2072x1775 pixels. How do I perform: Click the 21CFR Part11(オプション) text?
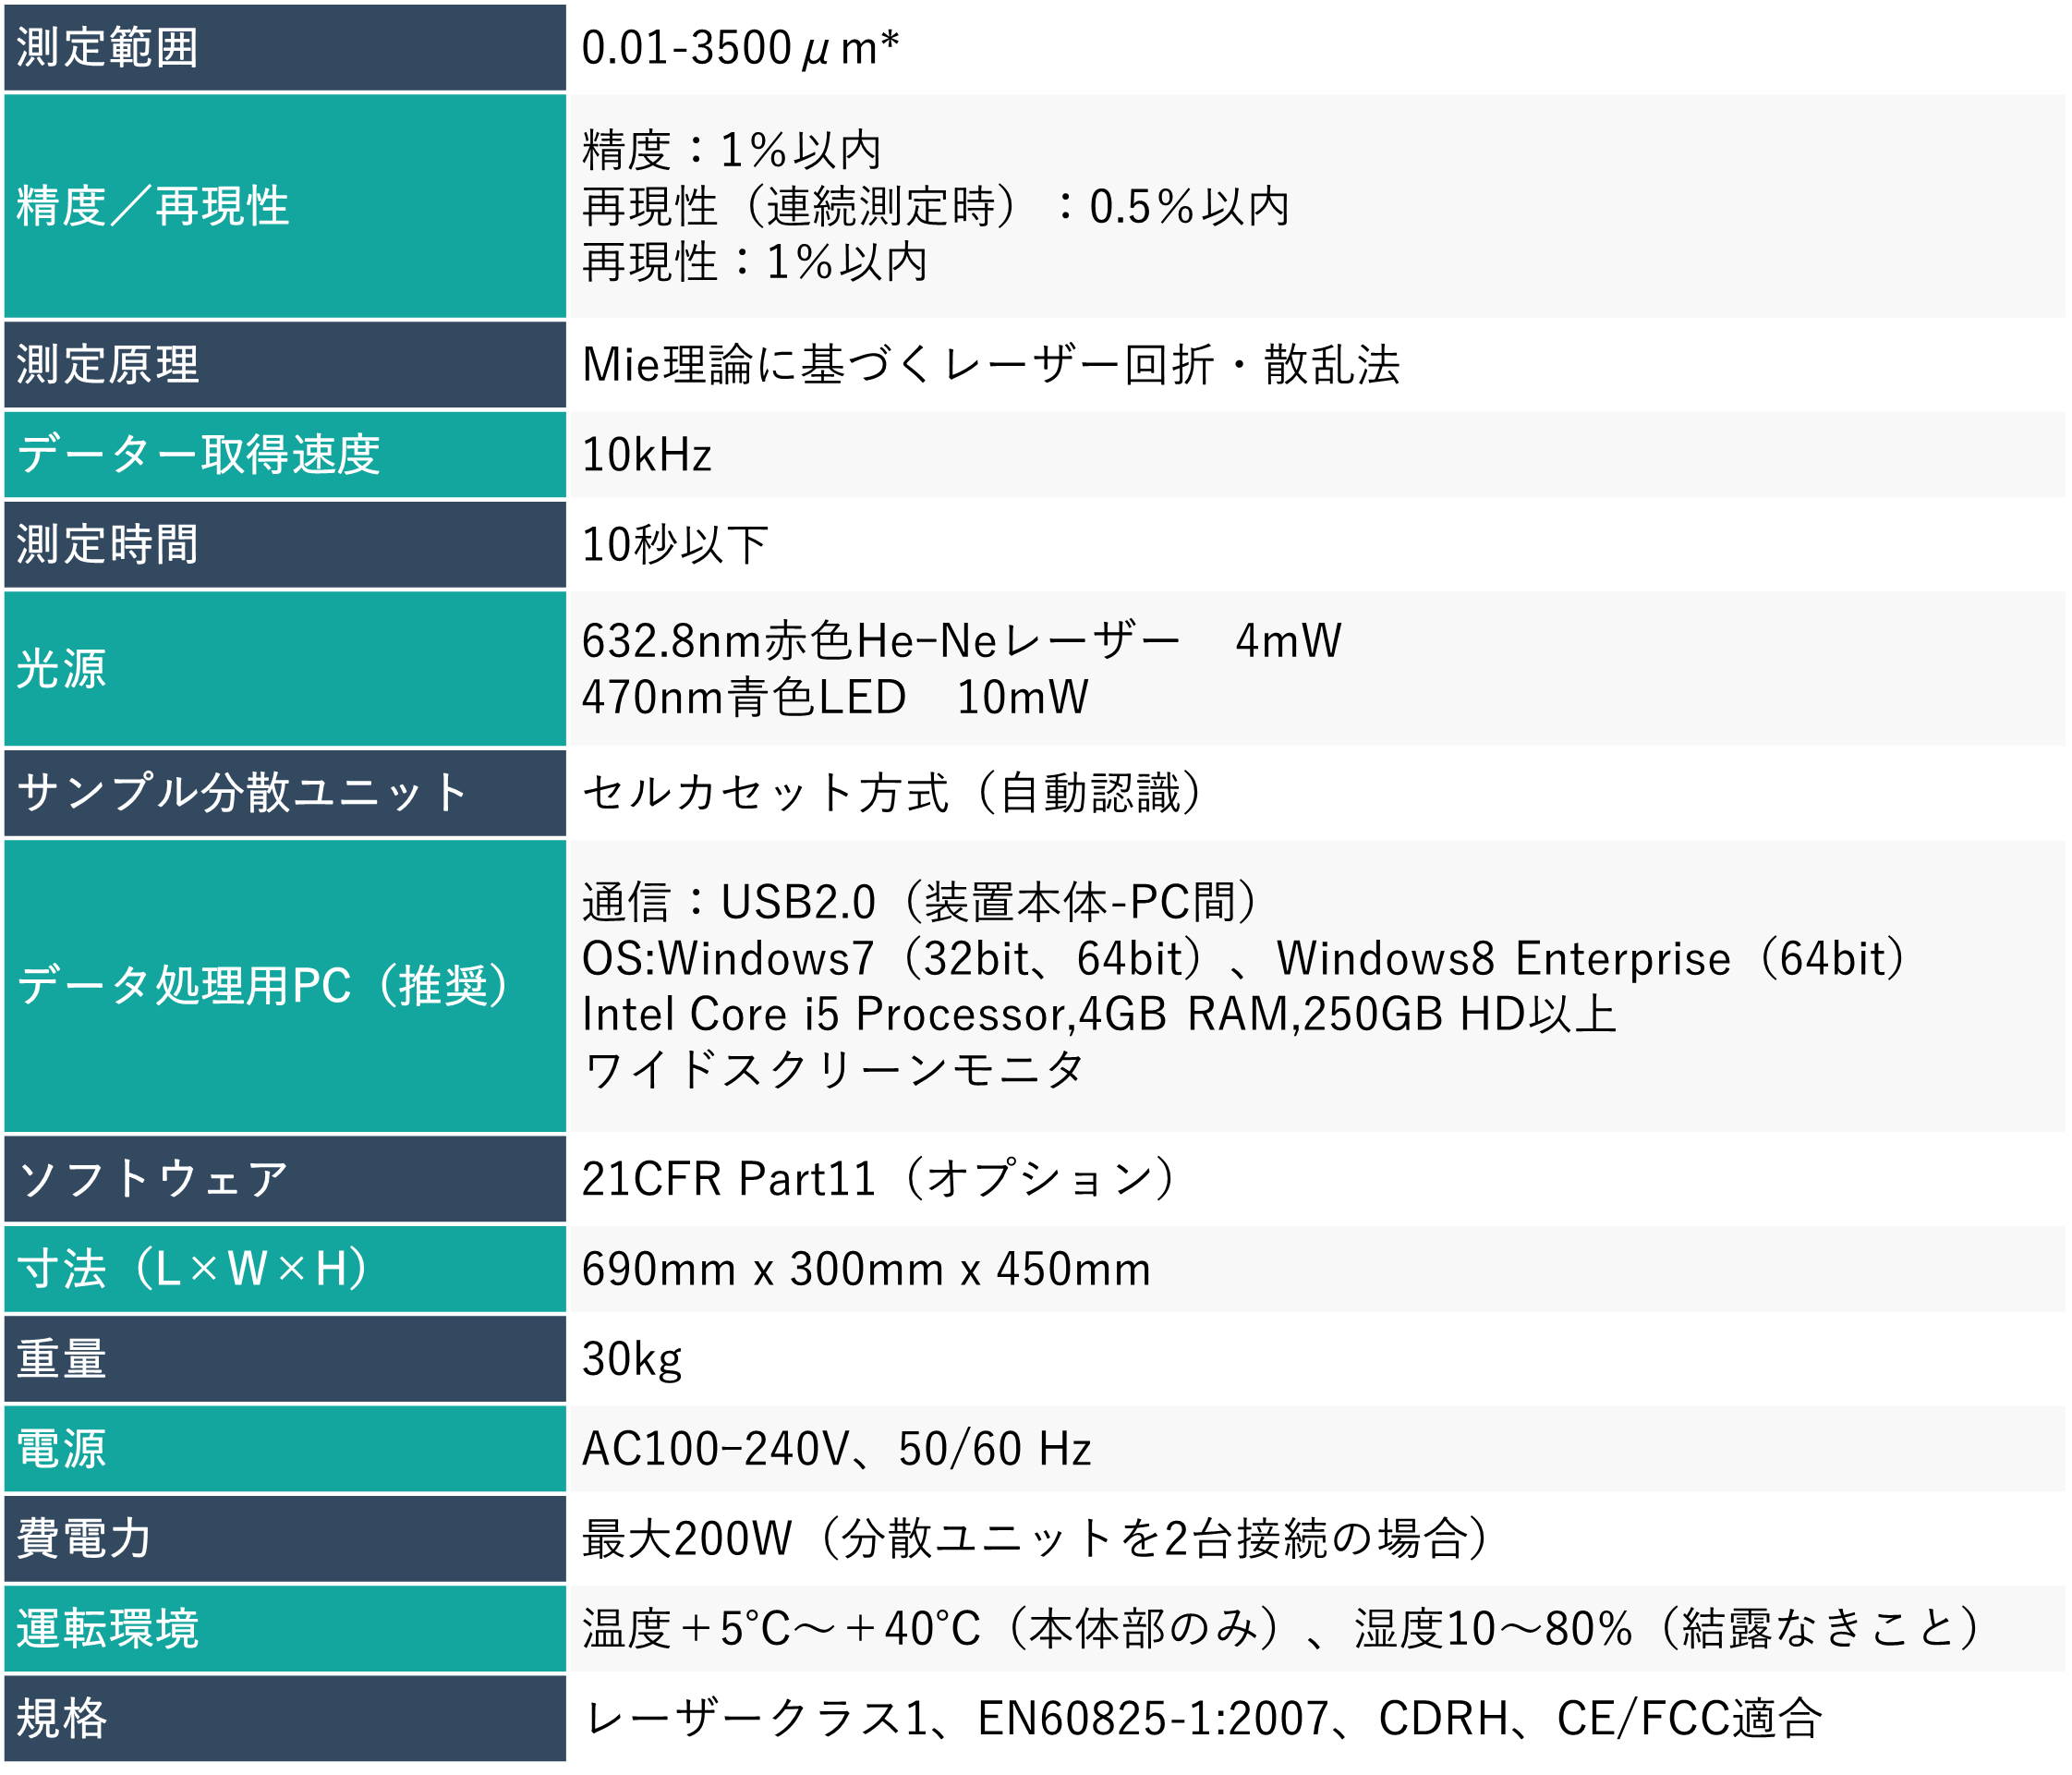880,1178
